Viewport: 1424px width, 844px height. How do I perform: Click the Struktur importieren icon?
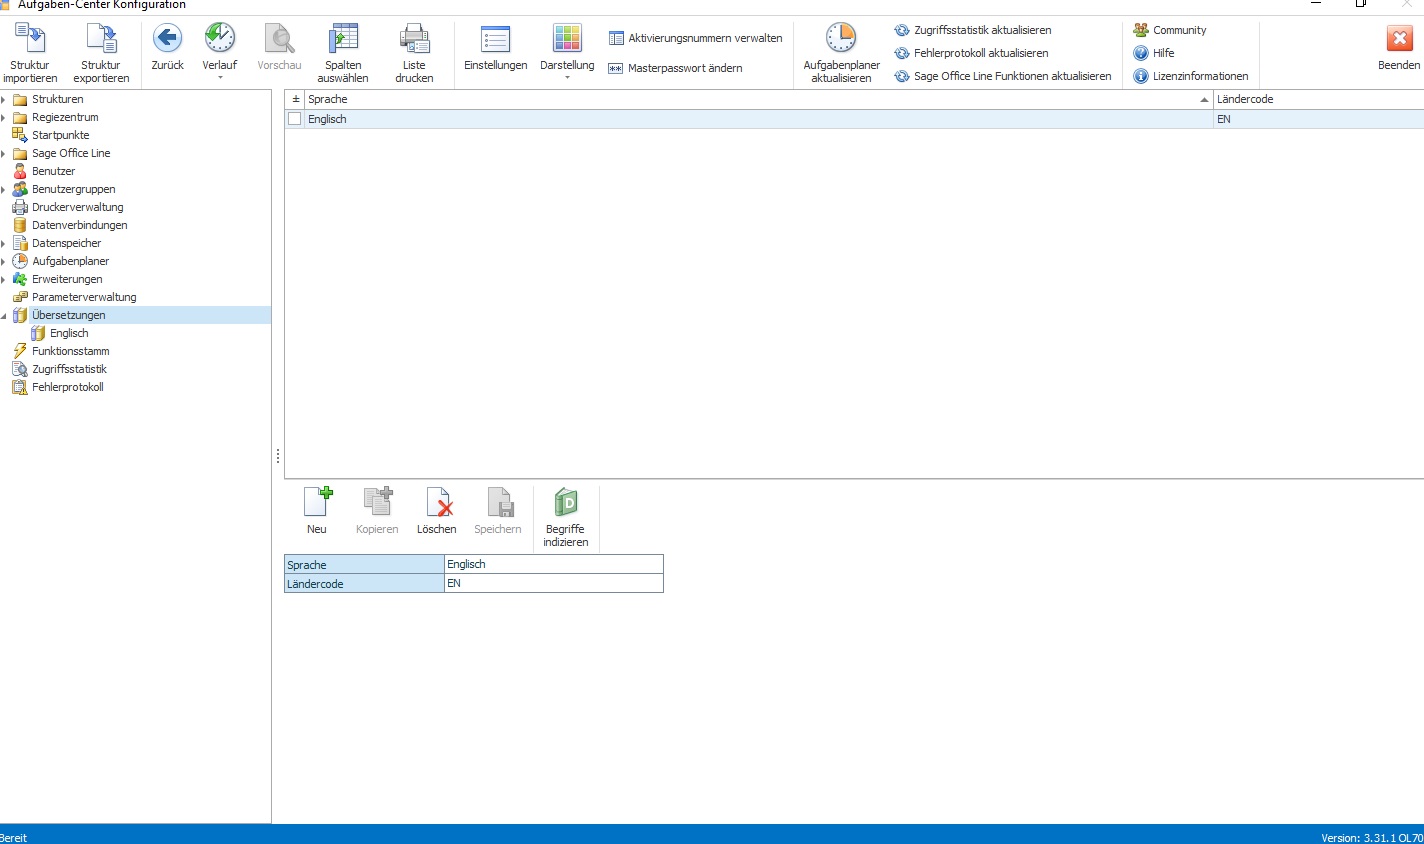pyautogui.click(x=30, y=39)
